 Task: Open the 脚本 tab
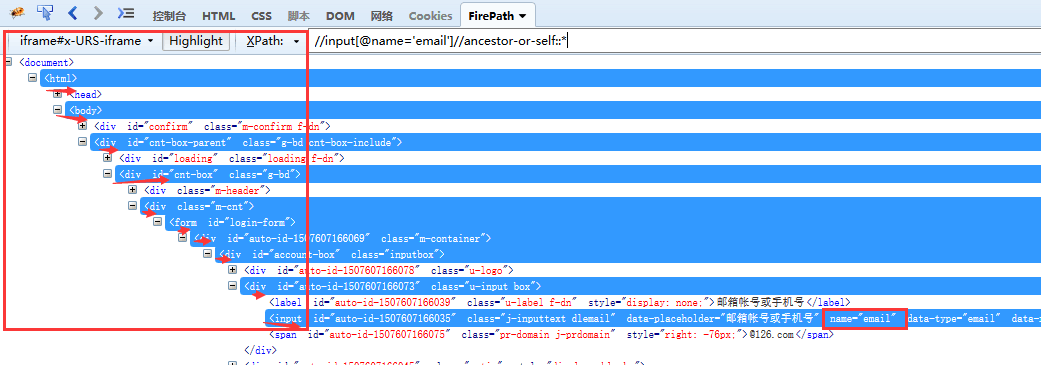coord(299,15)
